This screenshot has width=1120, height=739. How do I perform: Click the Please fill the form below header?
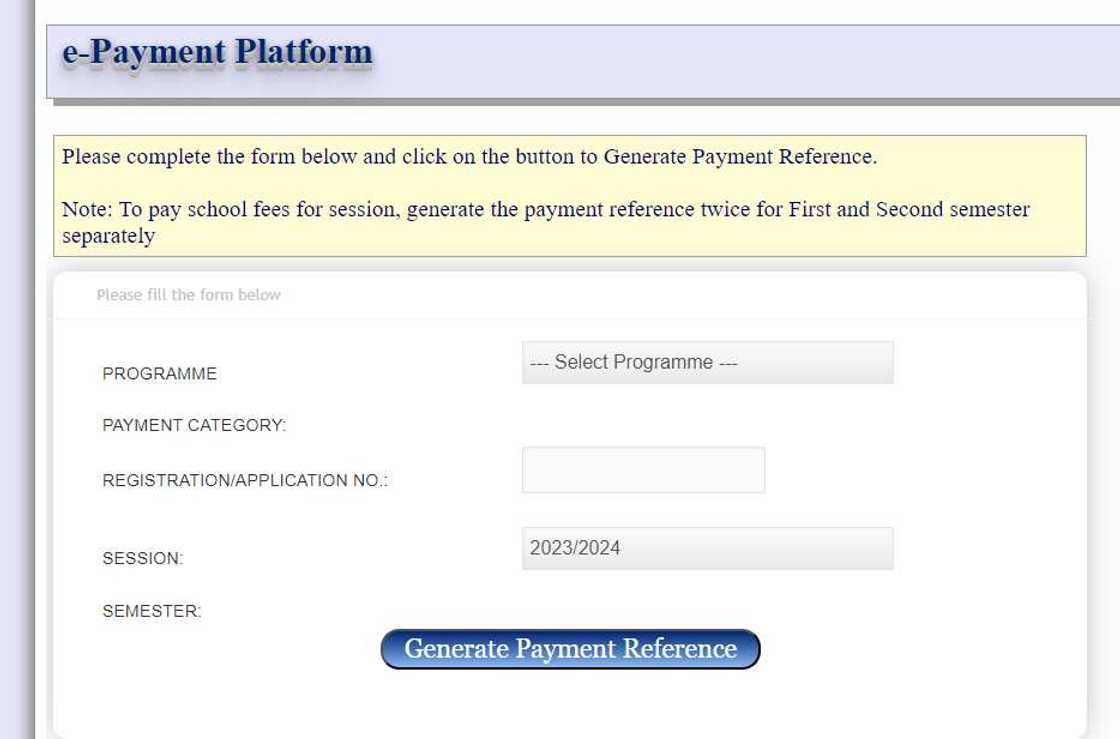(190, 294)
